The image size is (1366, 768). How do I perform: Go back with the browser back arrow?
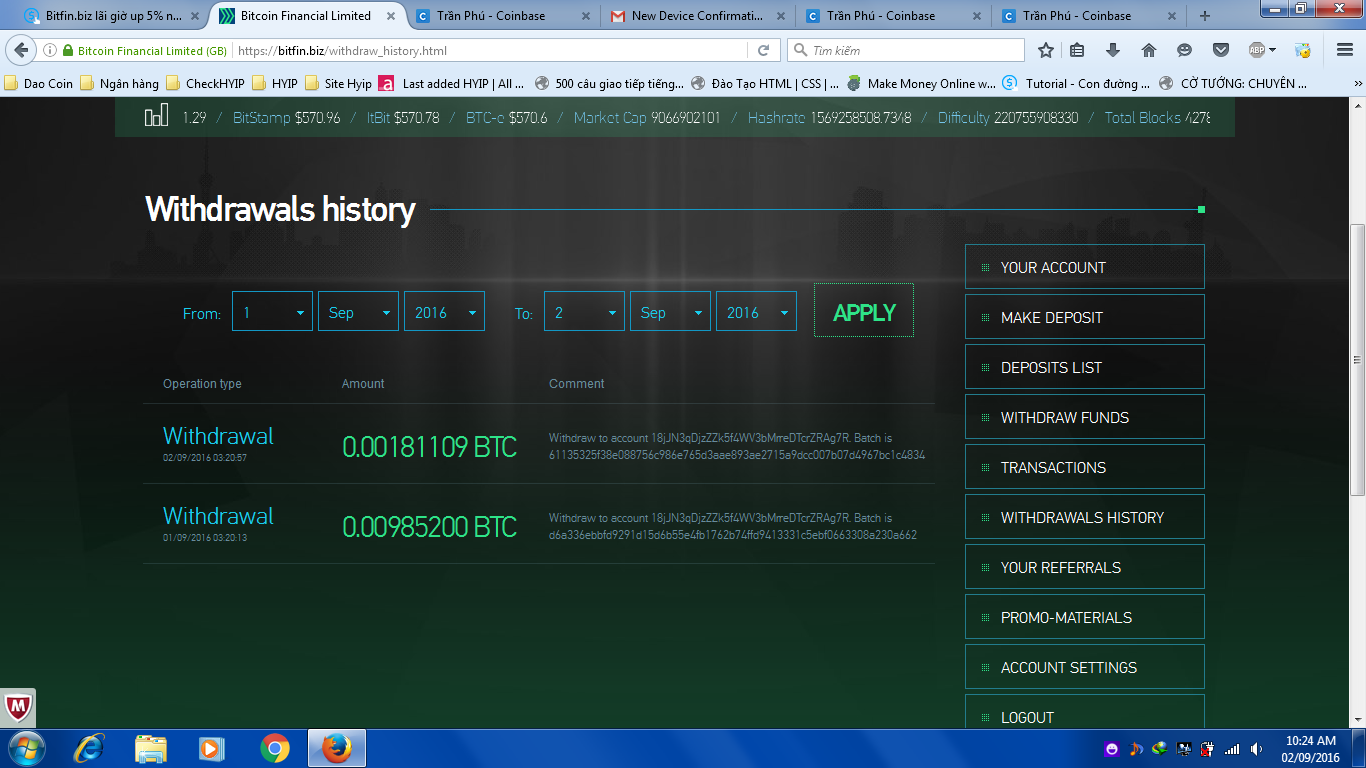(x=22, y=50)
